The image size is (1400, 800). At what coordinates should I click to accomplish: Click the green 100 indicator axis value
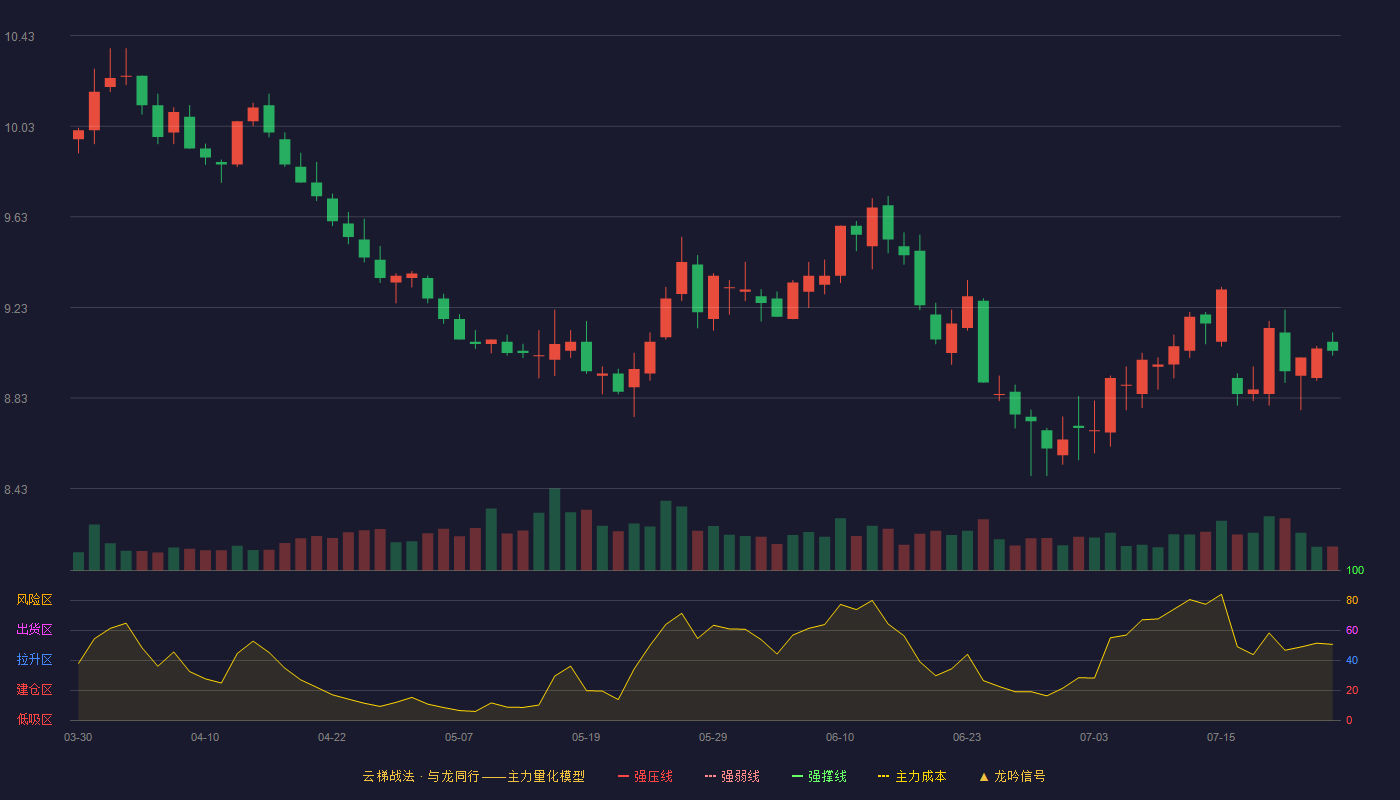[x=1355, y=570]
